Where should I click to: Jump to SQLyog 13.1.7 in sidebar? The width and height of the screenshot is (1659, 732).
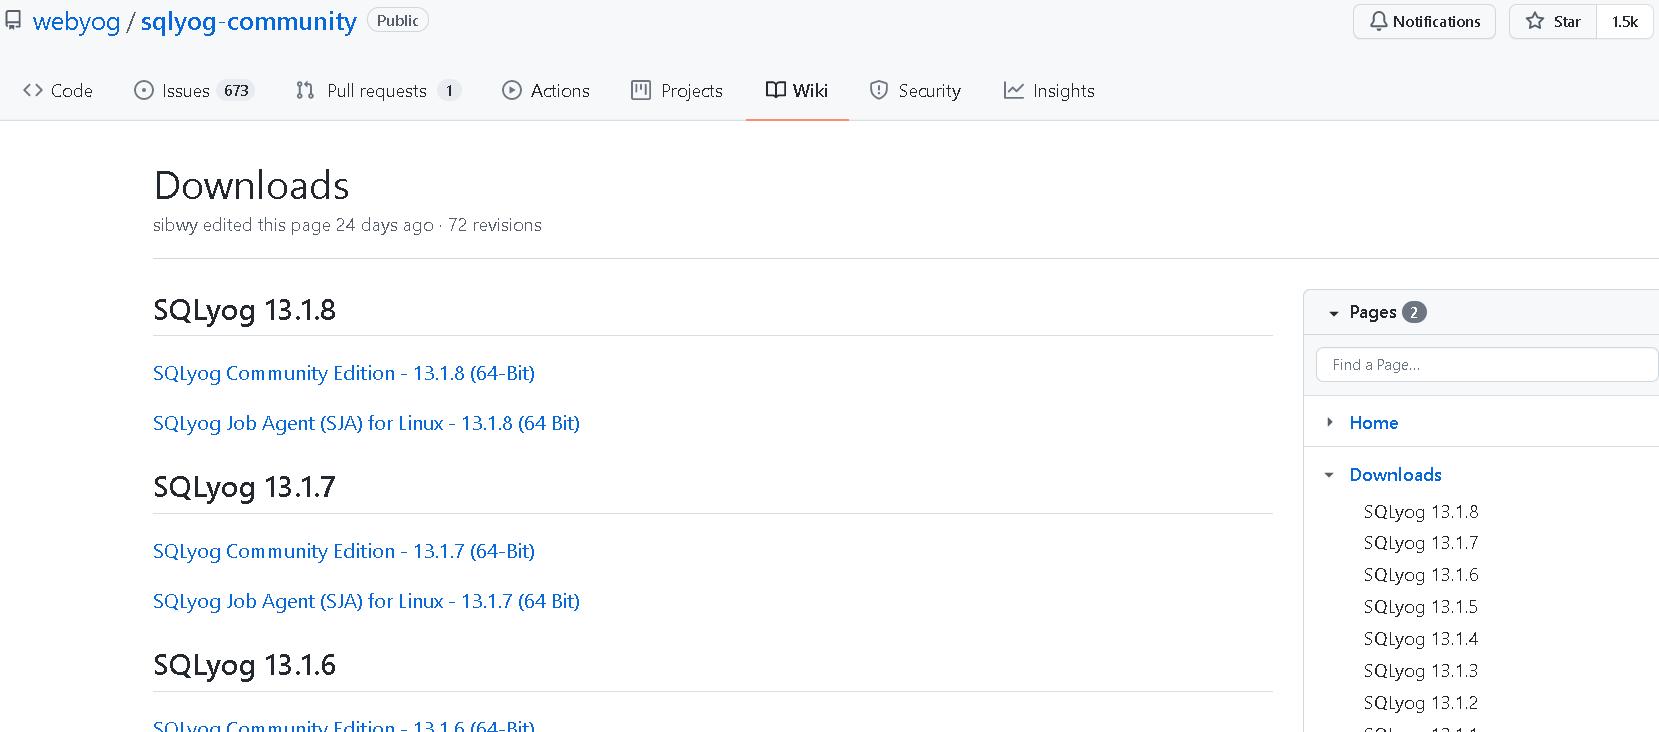pyautogui.click(x=1421, y=543)
